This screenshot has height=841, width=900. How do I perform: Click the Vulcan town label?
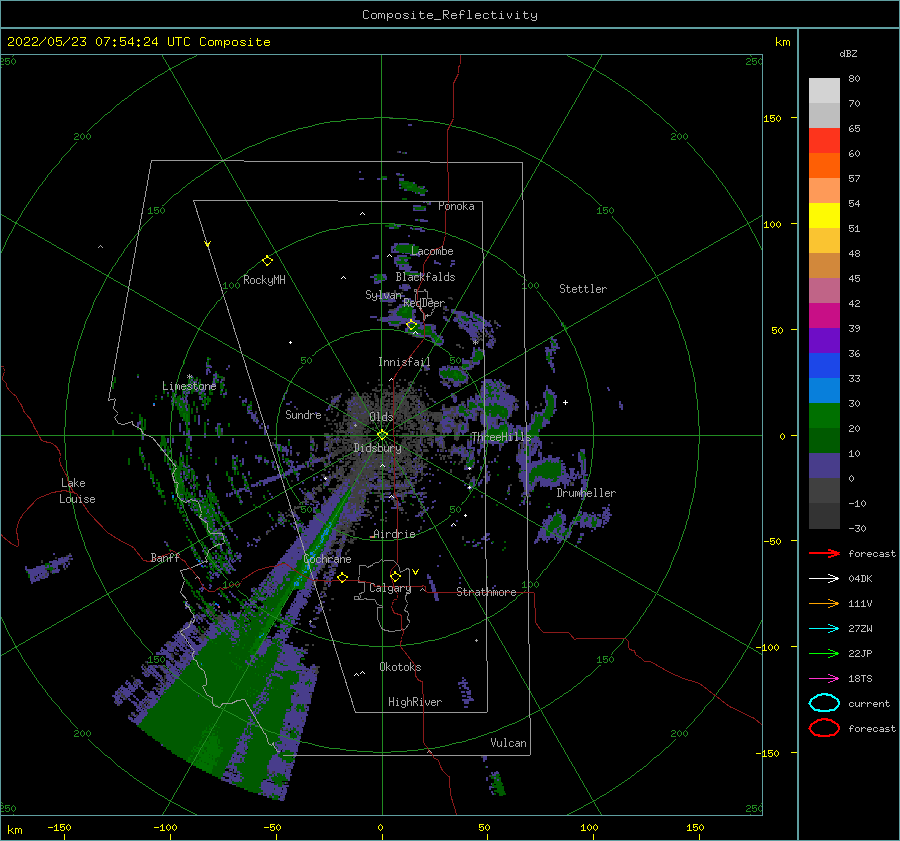pyautogui.click(x=508, y=743)
